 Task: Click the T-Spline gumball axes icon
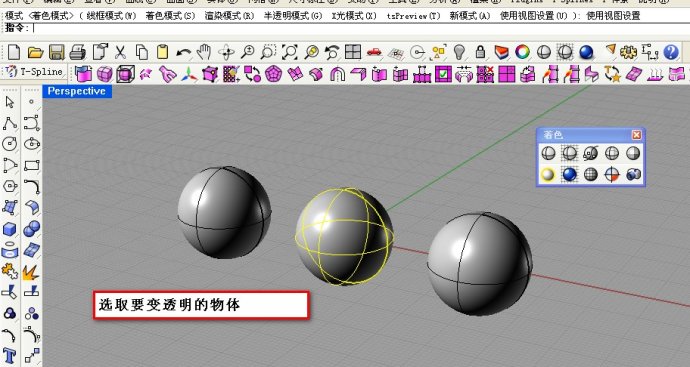pyautogui.click(x=189, y=74)
